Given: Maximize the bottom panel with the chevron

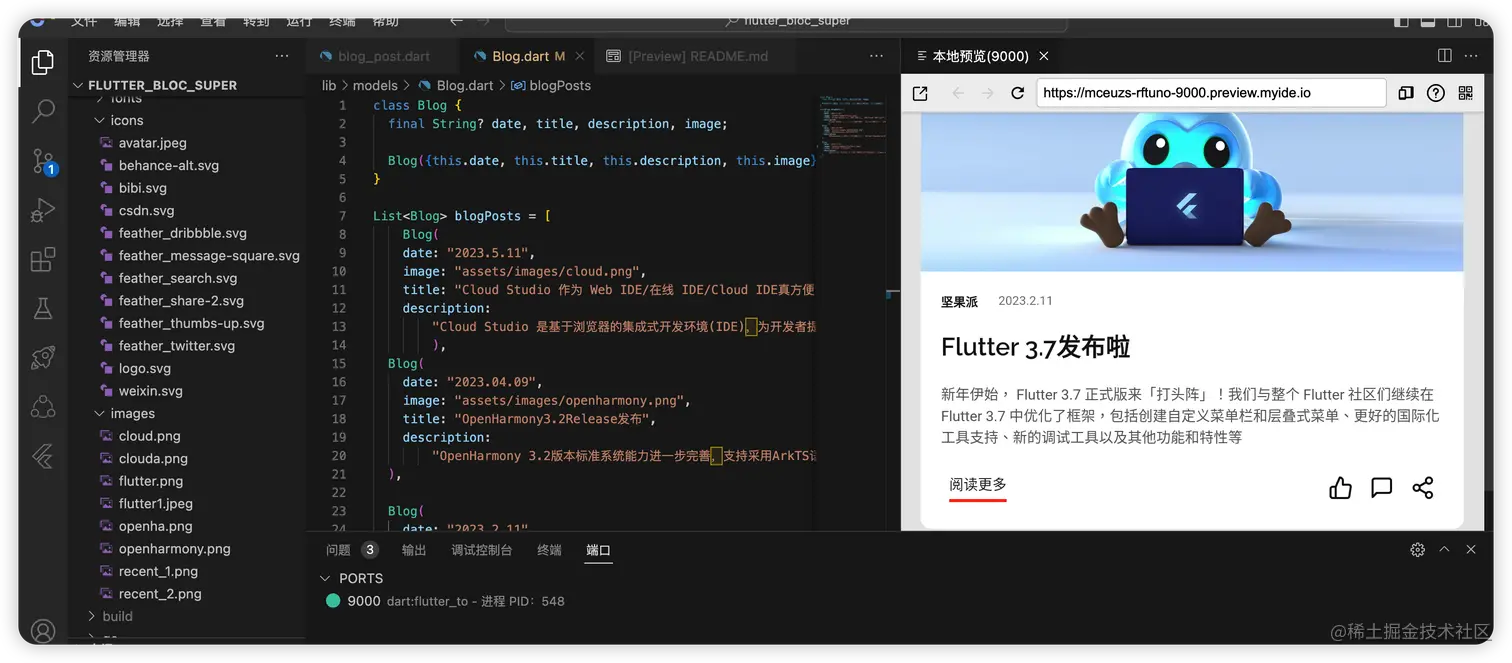Looking at the screenshot, I should coord(1444,549).
